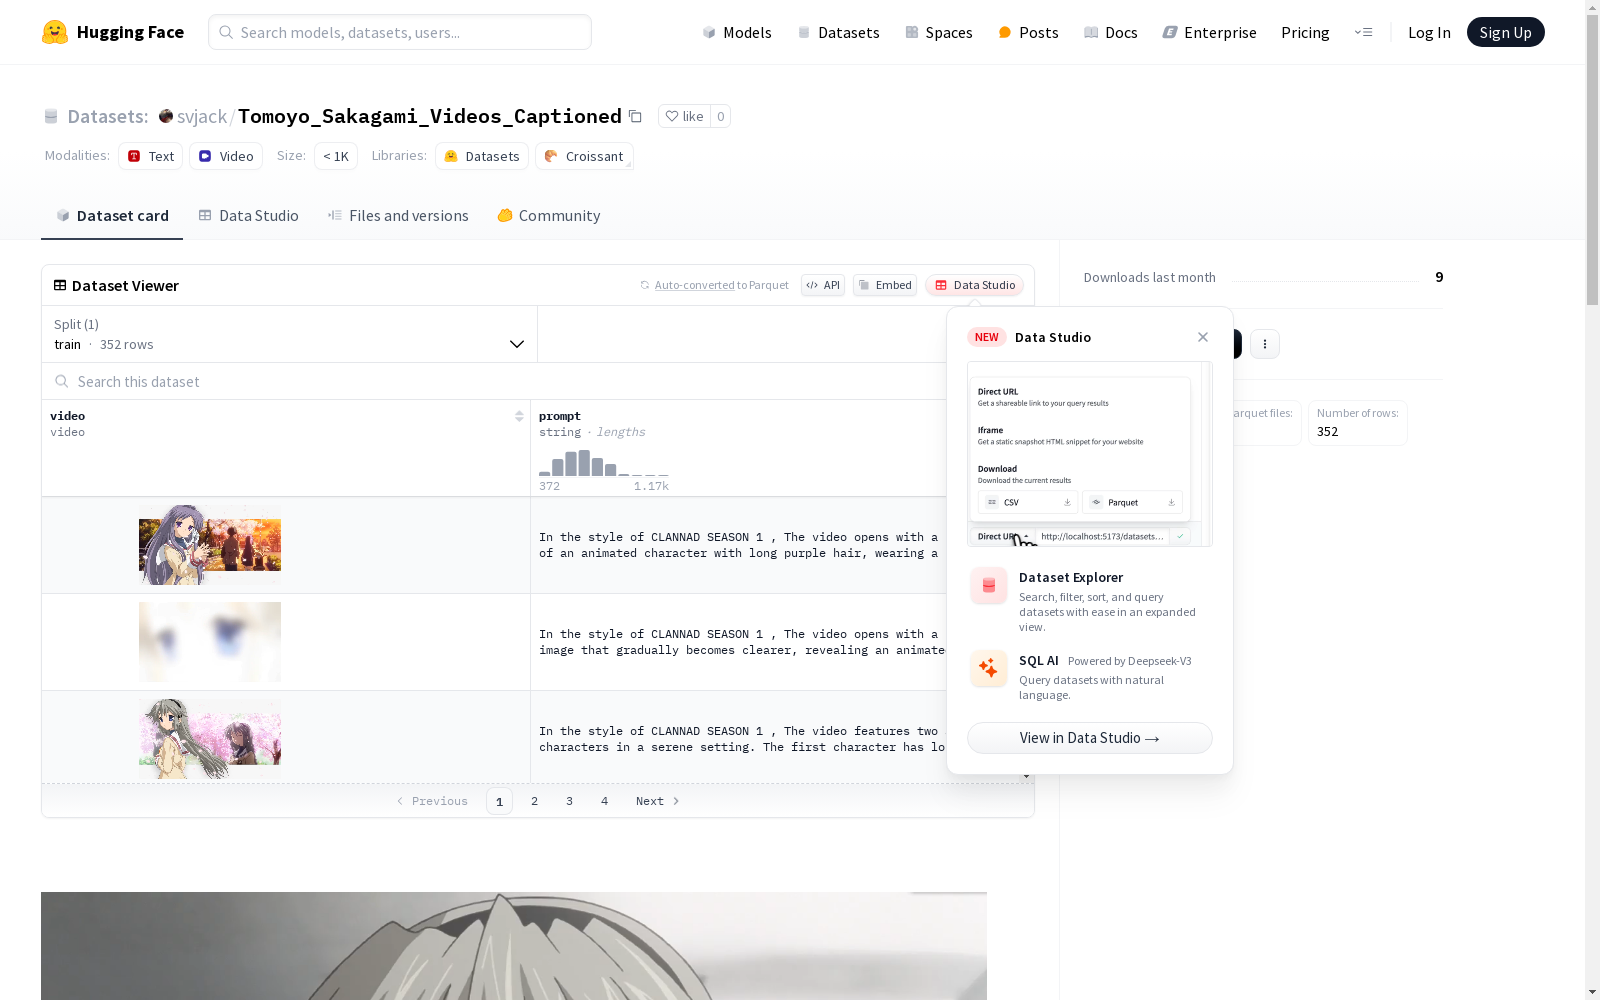This screenshot has height=1000, width=1600.
Task: Click the Dataset Explorer icon
Action: (x=989, y=586)
